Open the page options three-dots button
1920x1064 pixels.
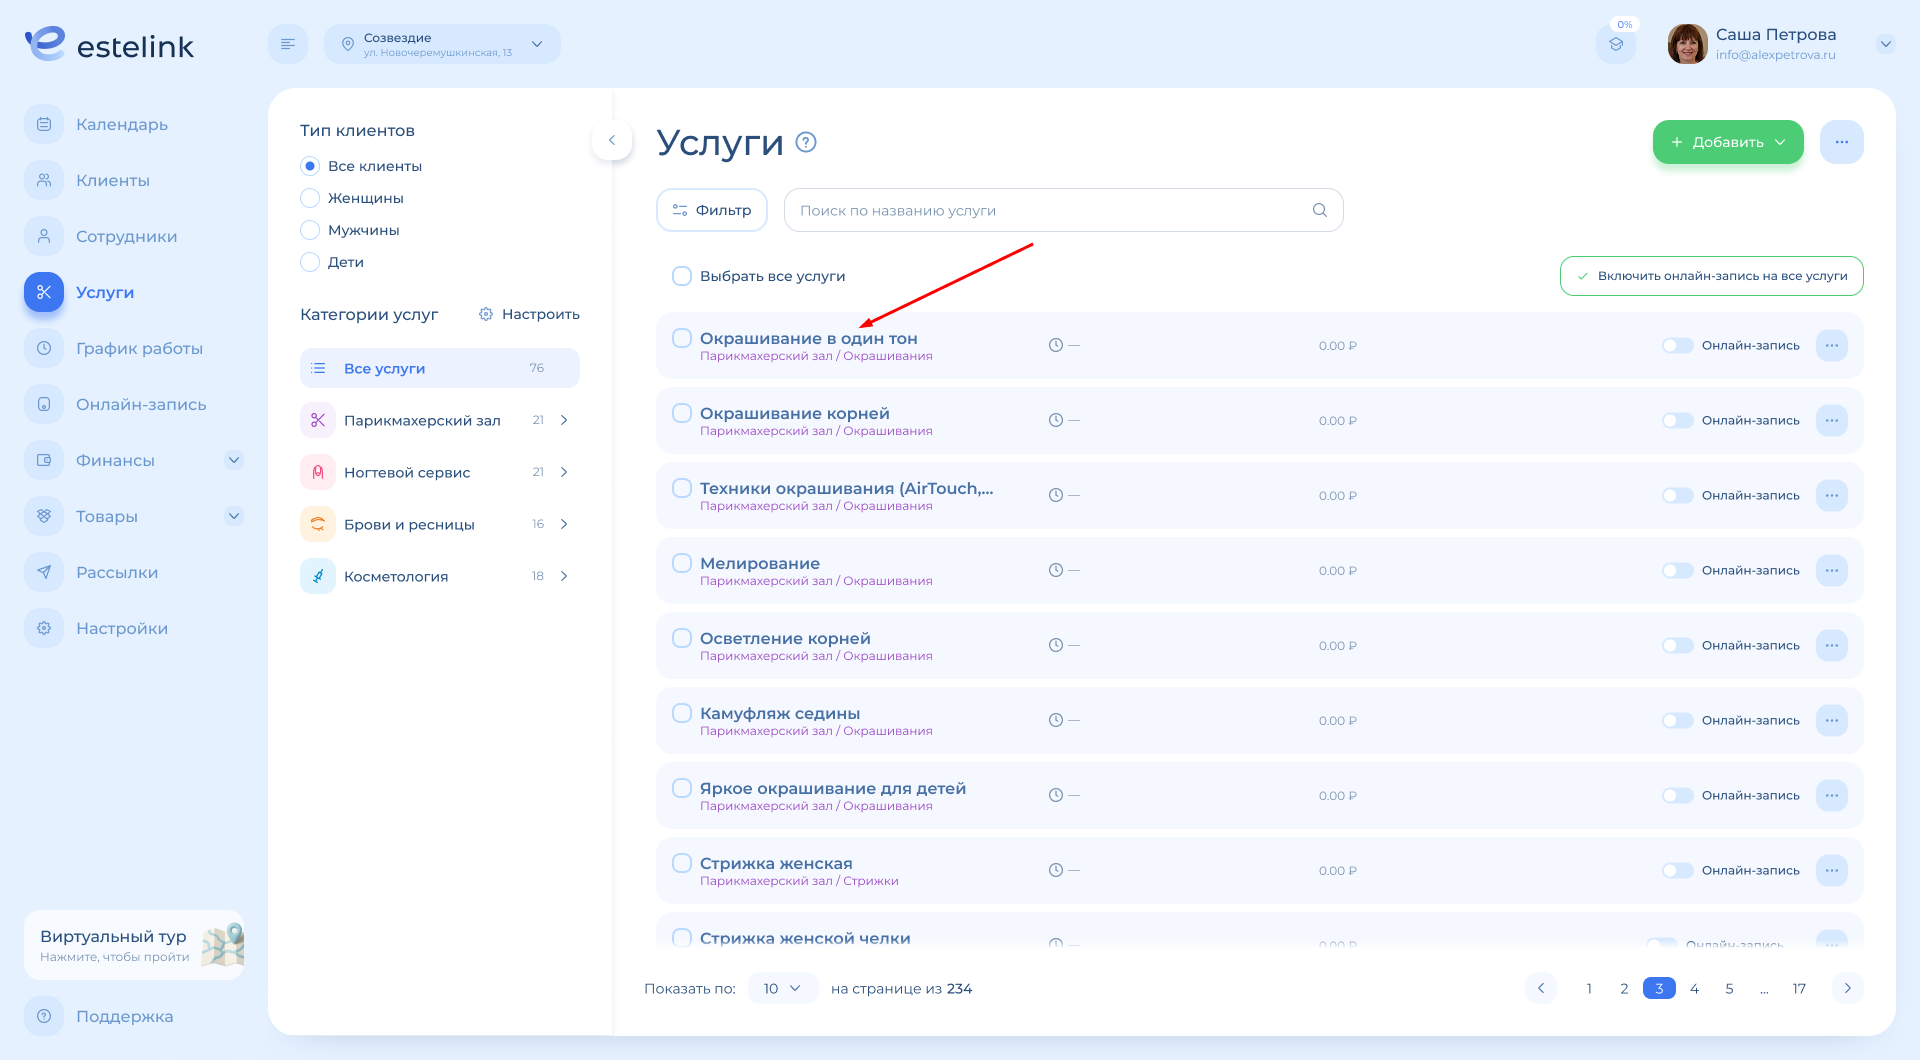pos(1841,142)
